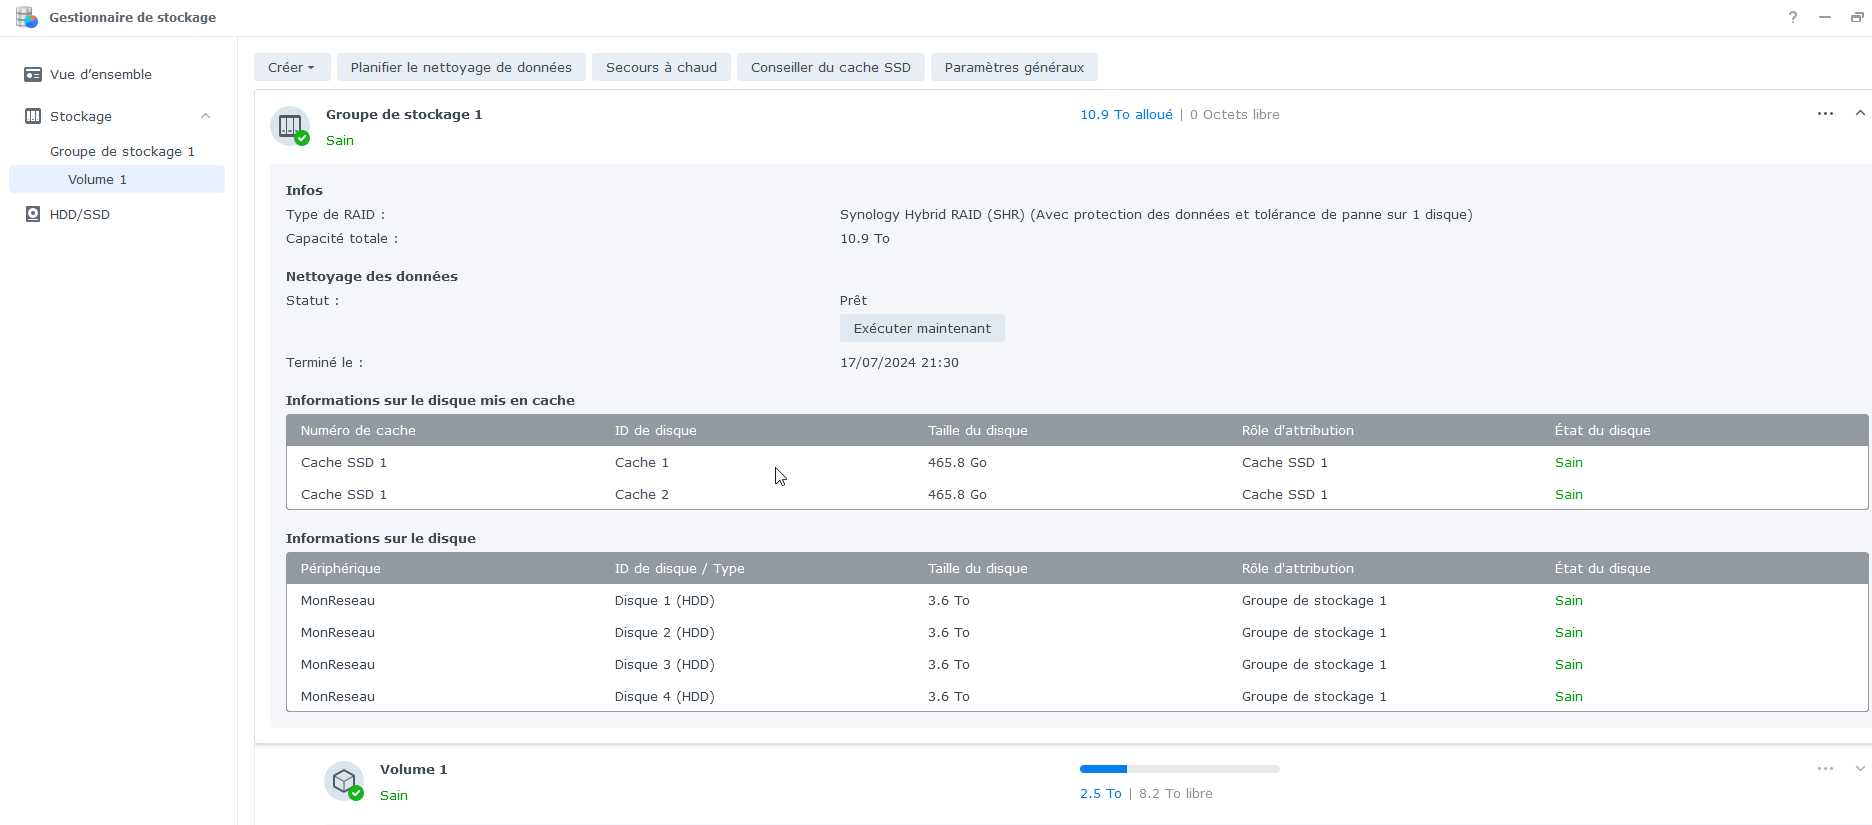1872x825 pixels.
Task: Open more options menu for Volume 1
Action: 1825,769
